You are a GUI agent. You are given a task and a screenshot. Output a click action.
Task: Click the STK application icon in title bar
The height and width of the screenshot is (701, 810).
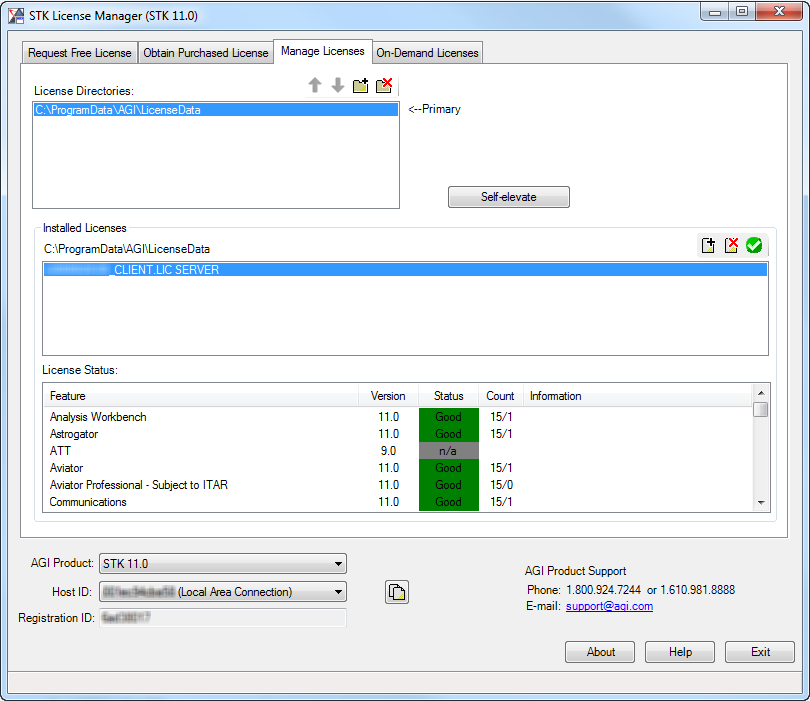coord(16,16)
